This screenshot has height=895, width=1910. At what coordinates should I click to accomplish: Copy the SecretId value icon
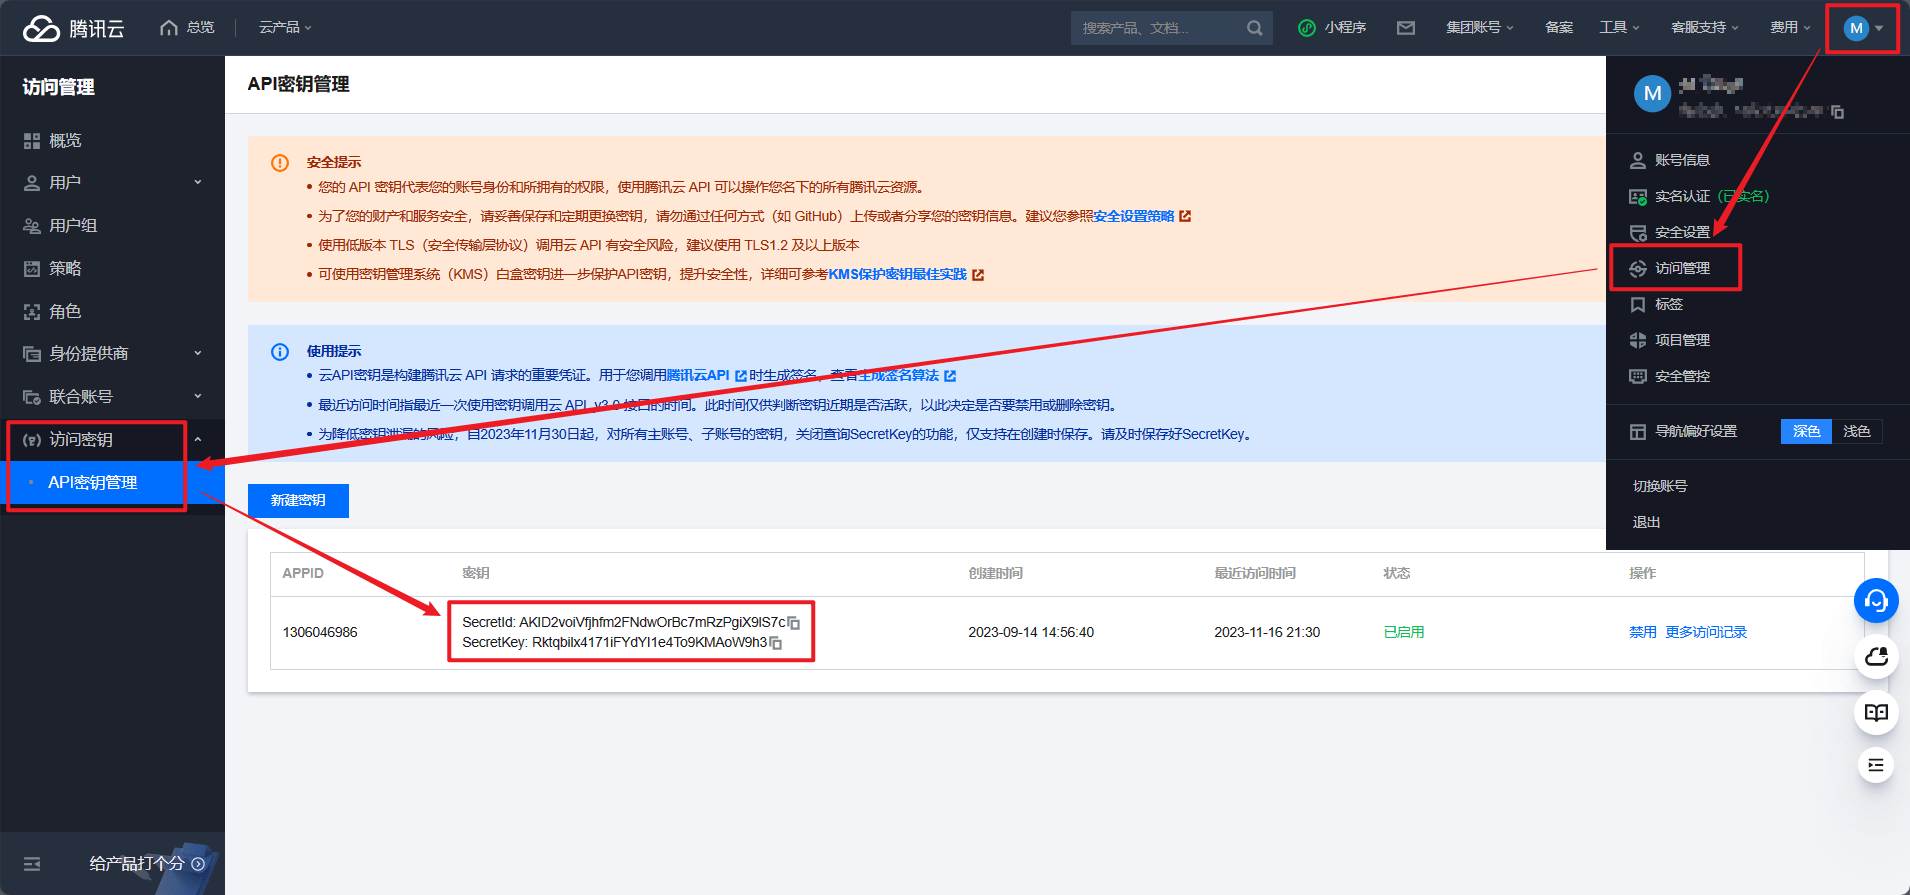(794, 623)
